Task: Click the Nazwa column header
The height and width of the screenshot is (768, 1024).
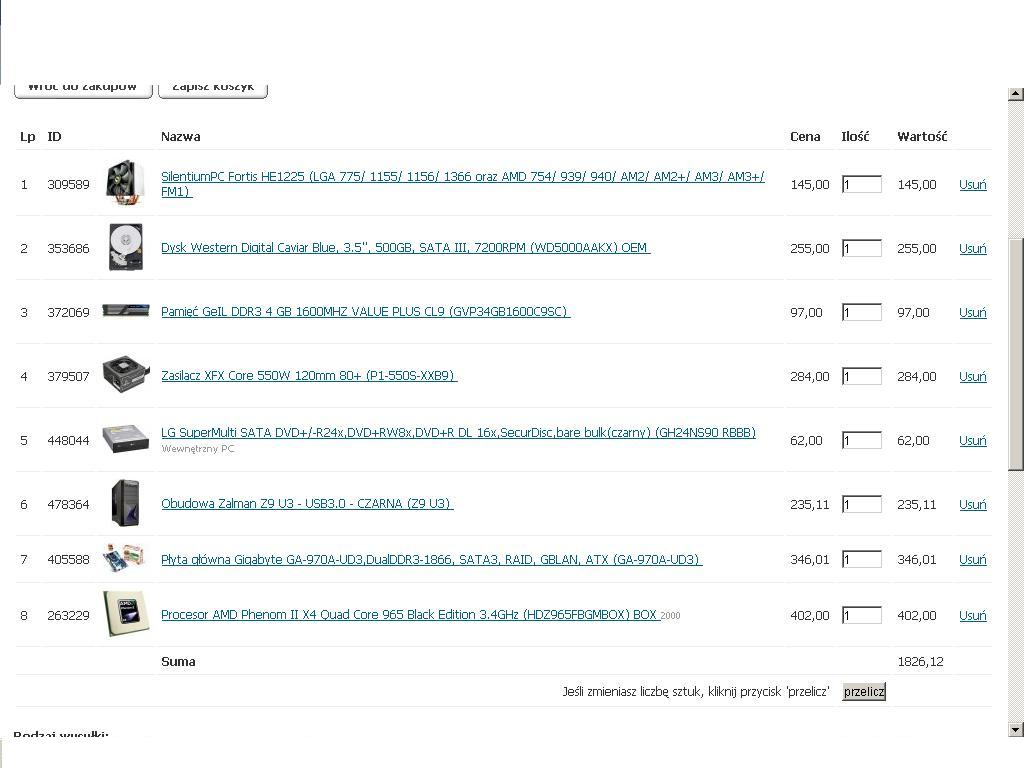Action: click(x=181, y=136)
